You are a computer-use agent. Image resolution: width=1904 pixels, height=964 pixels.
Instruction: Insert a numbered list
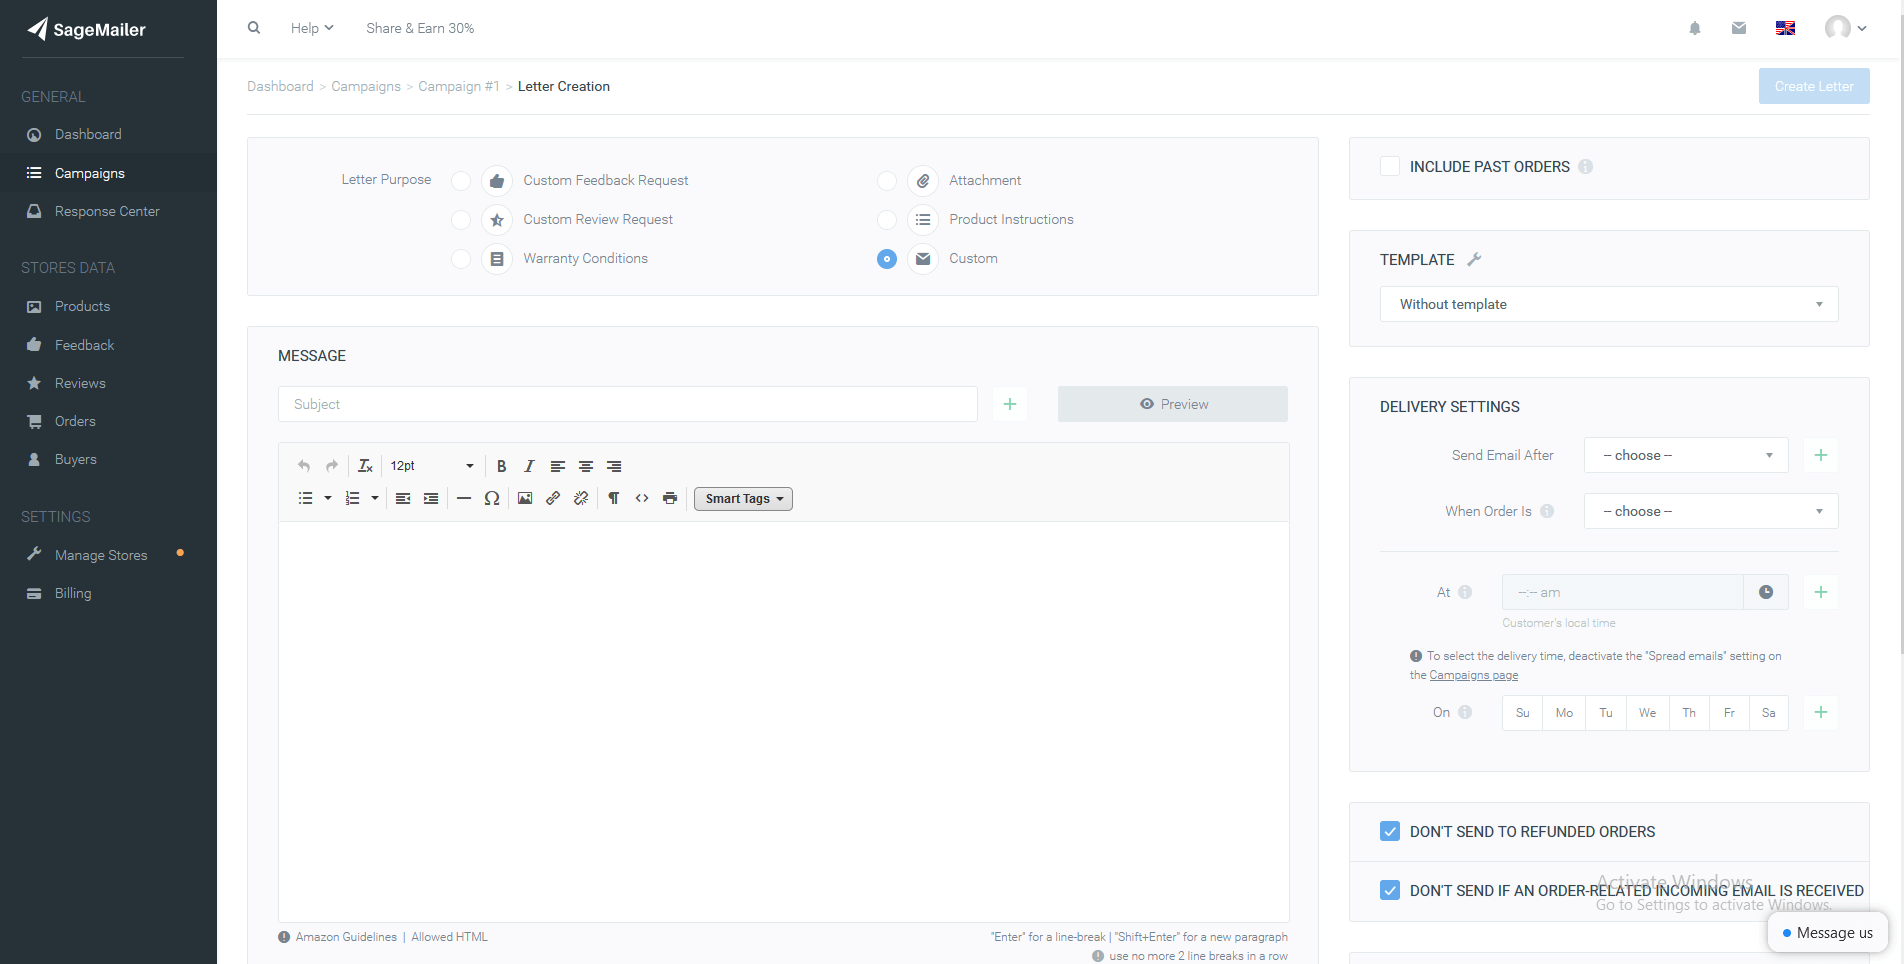point(353,498)
